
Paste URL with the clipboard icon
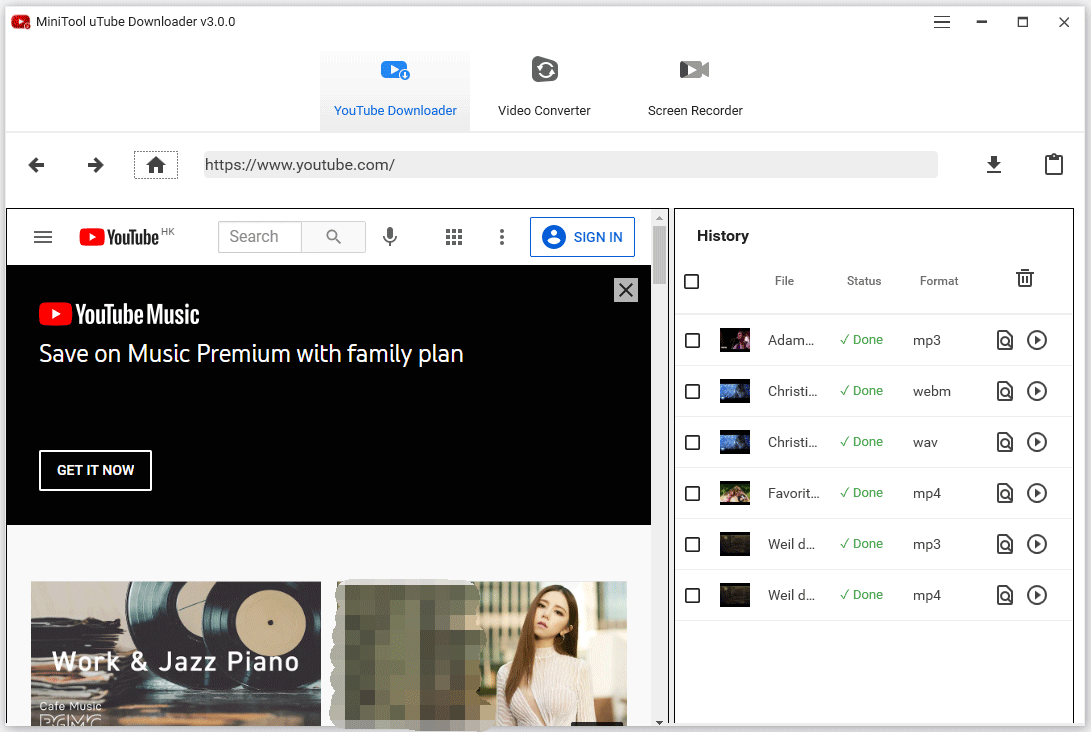pyautogui.click(x=1053, y=164)
